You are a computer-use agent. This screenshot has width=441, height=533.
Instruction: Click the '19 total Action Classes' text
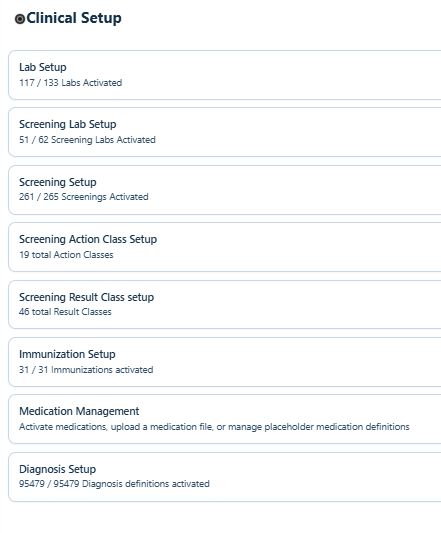point(66,255)
